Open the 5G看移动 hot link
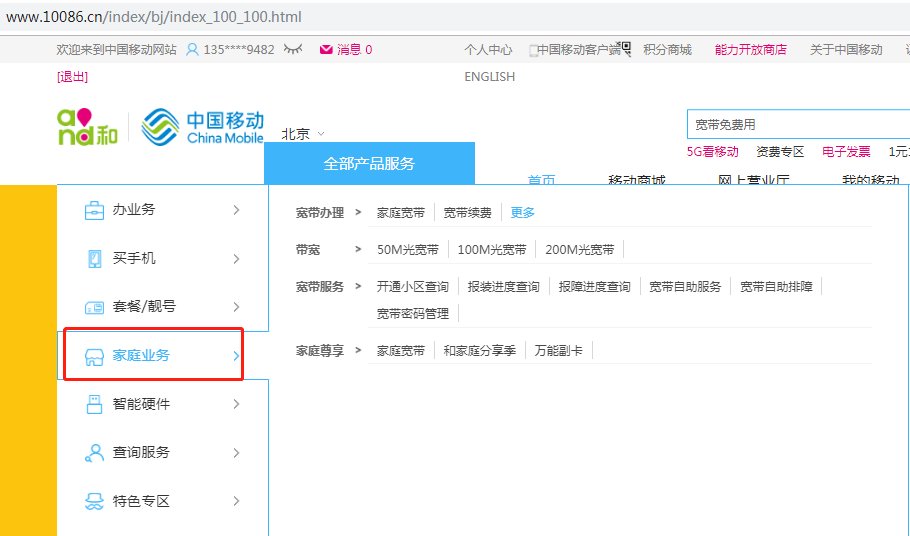This screenshot has height=536, width=910. [713, 152]
